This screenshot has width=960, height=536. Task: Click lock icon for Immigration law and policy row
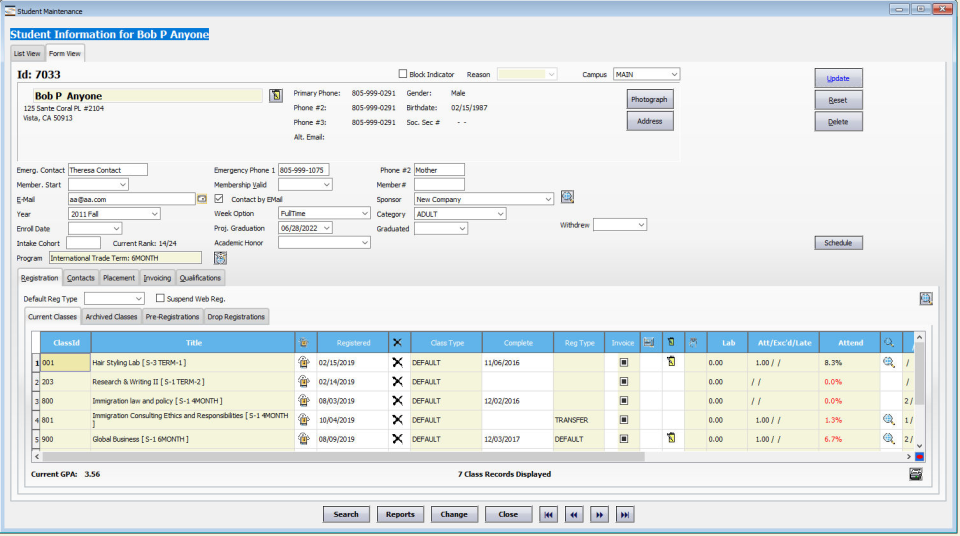tap(304, 401)
